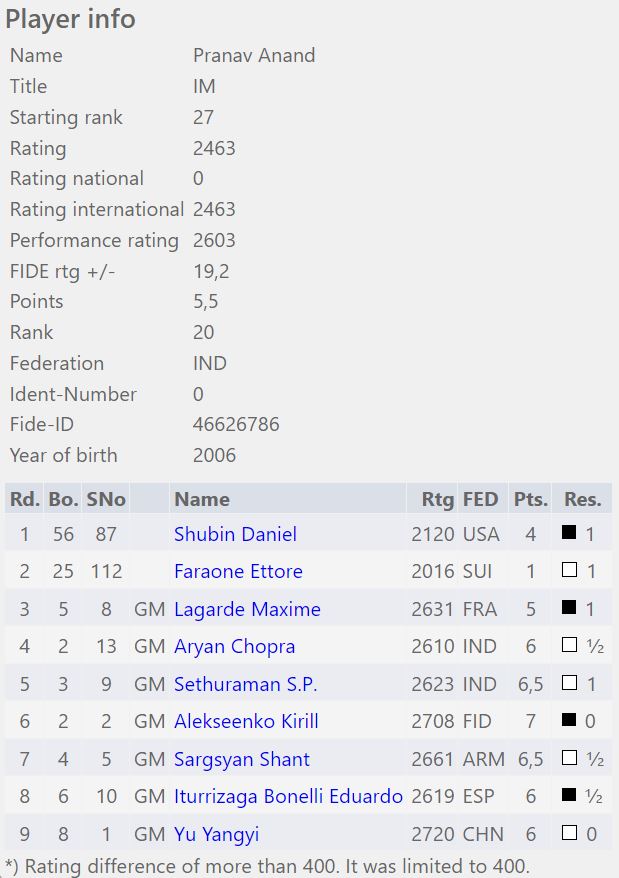Click black square icon in Lagarde Maxime row
619x878 pixels.
coord(569,609)
